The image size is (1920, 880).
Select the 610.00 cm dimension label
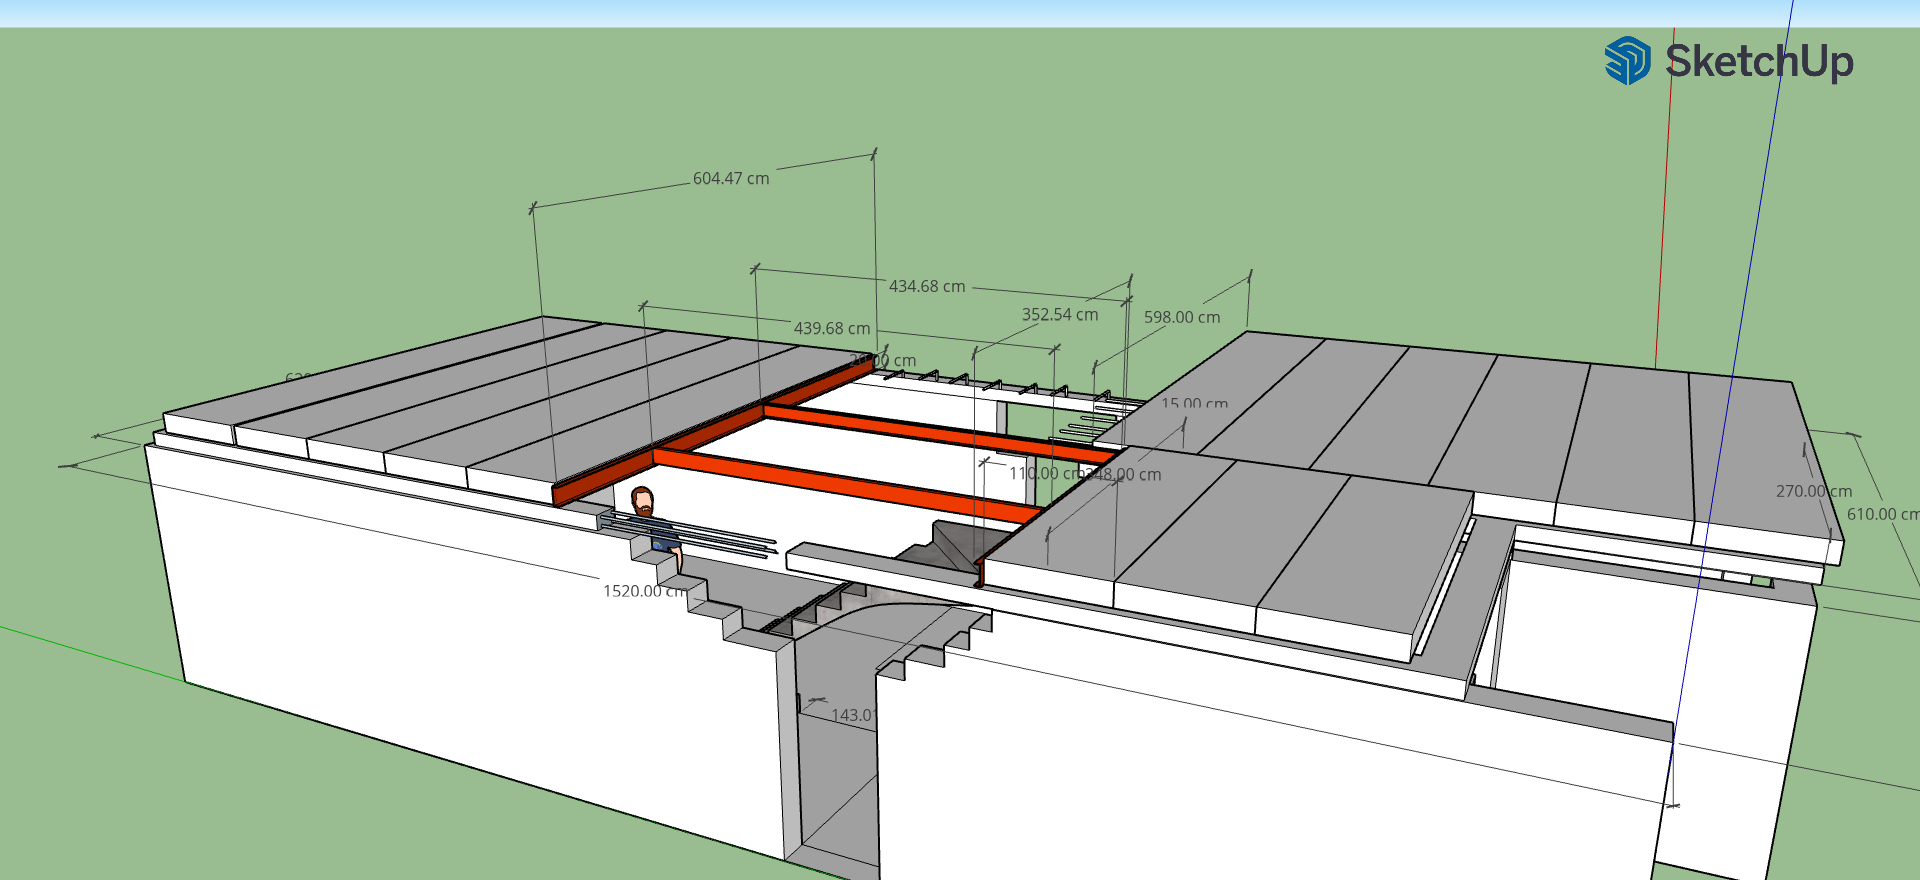(x=1882, y=514)
